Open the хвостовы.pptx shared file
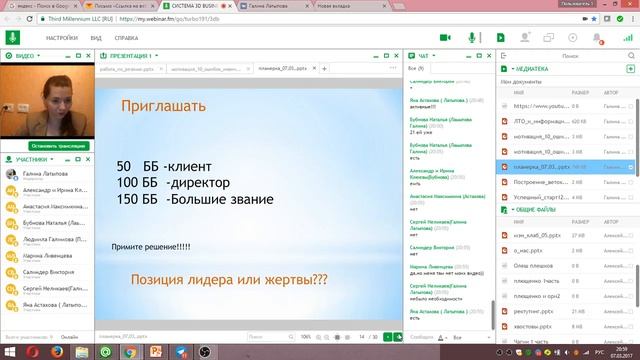This screenshot has width=640, height=360. [x=532, y=327]
